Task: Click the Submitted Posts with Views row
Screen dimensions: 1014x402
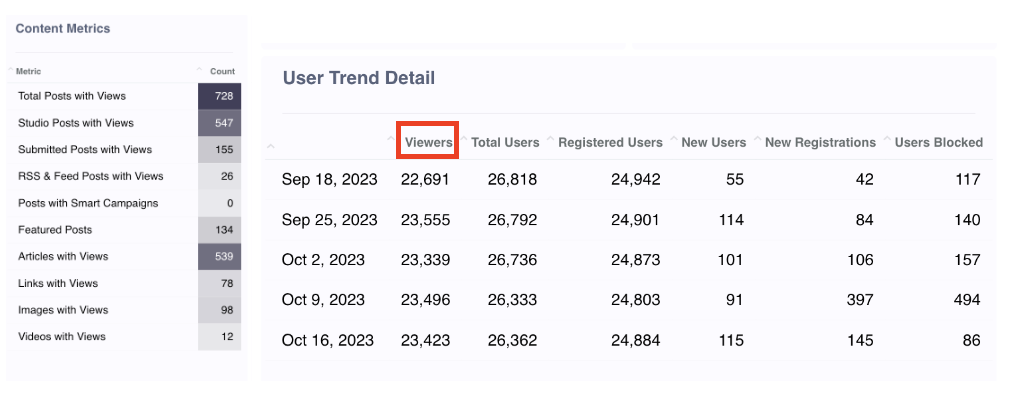Action: coord(124,149)
